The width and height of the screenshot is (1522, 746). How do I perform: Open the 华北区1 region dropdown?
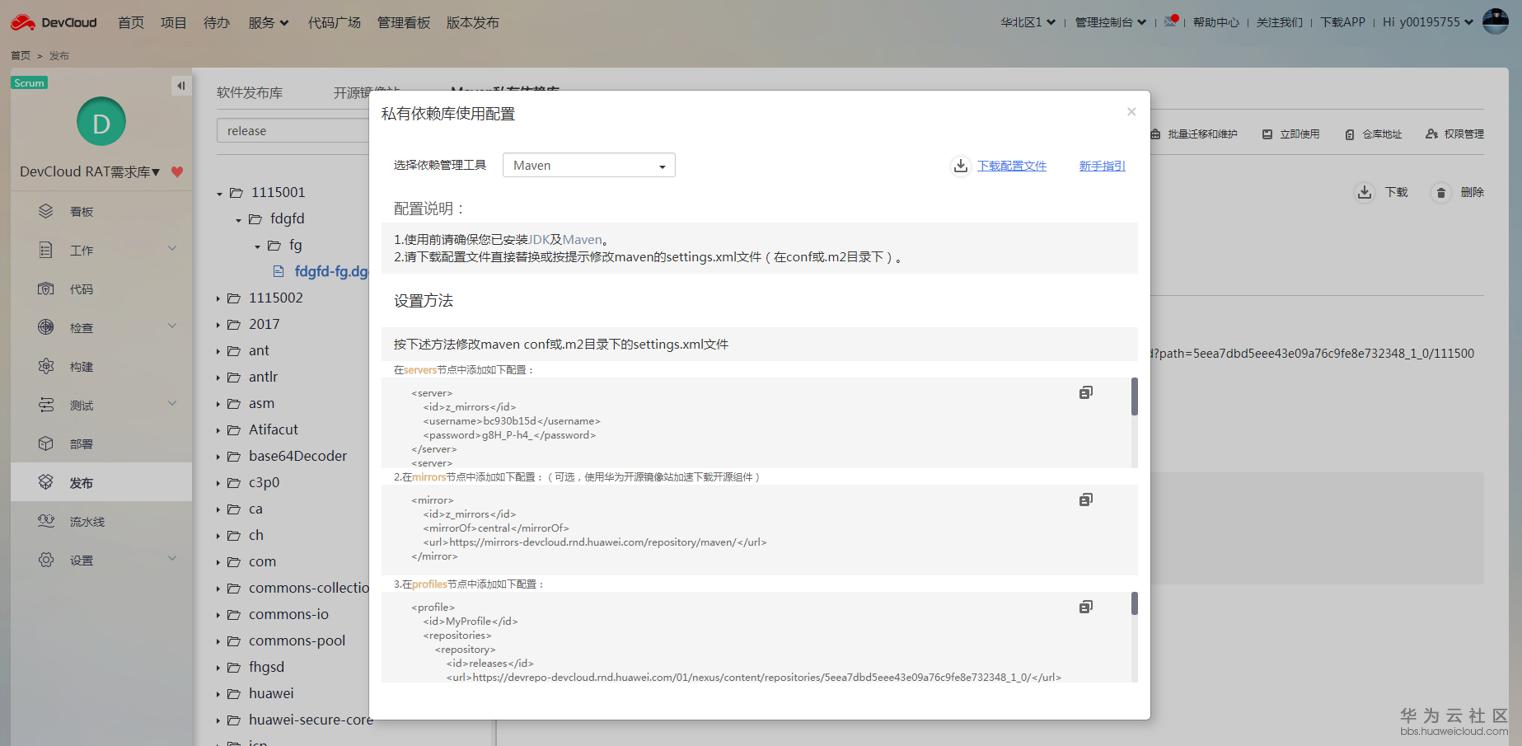click(1028, 21)
